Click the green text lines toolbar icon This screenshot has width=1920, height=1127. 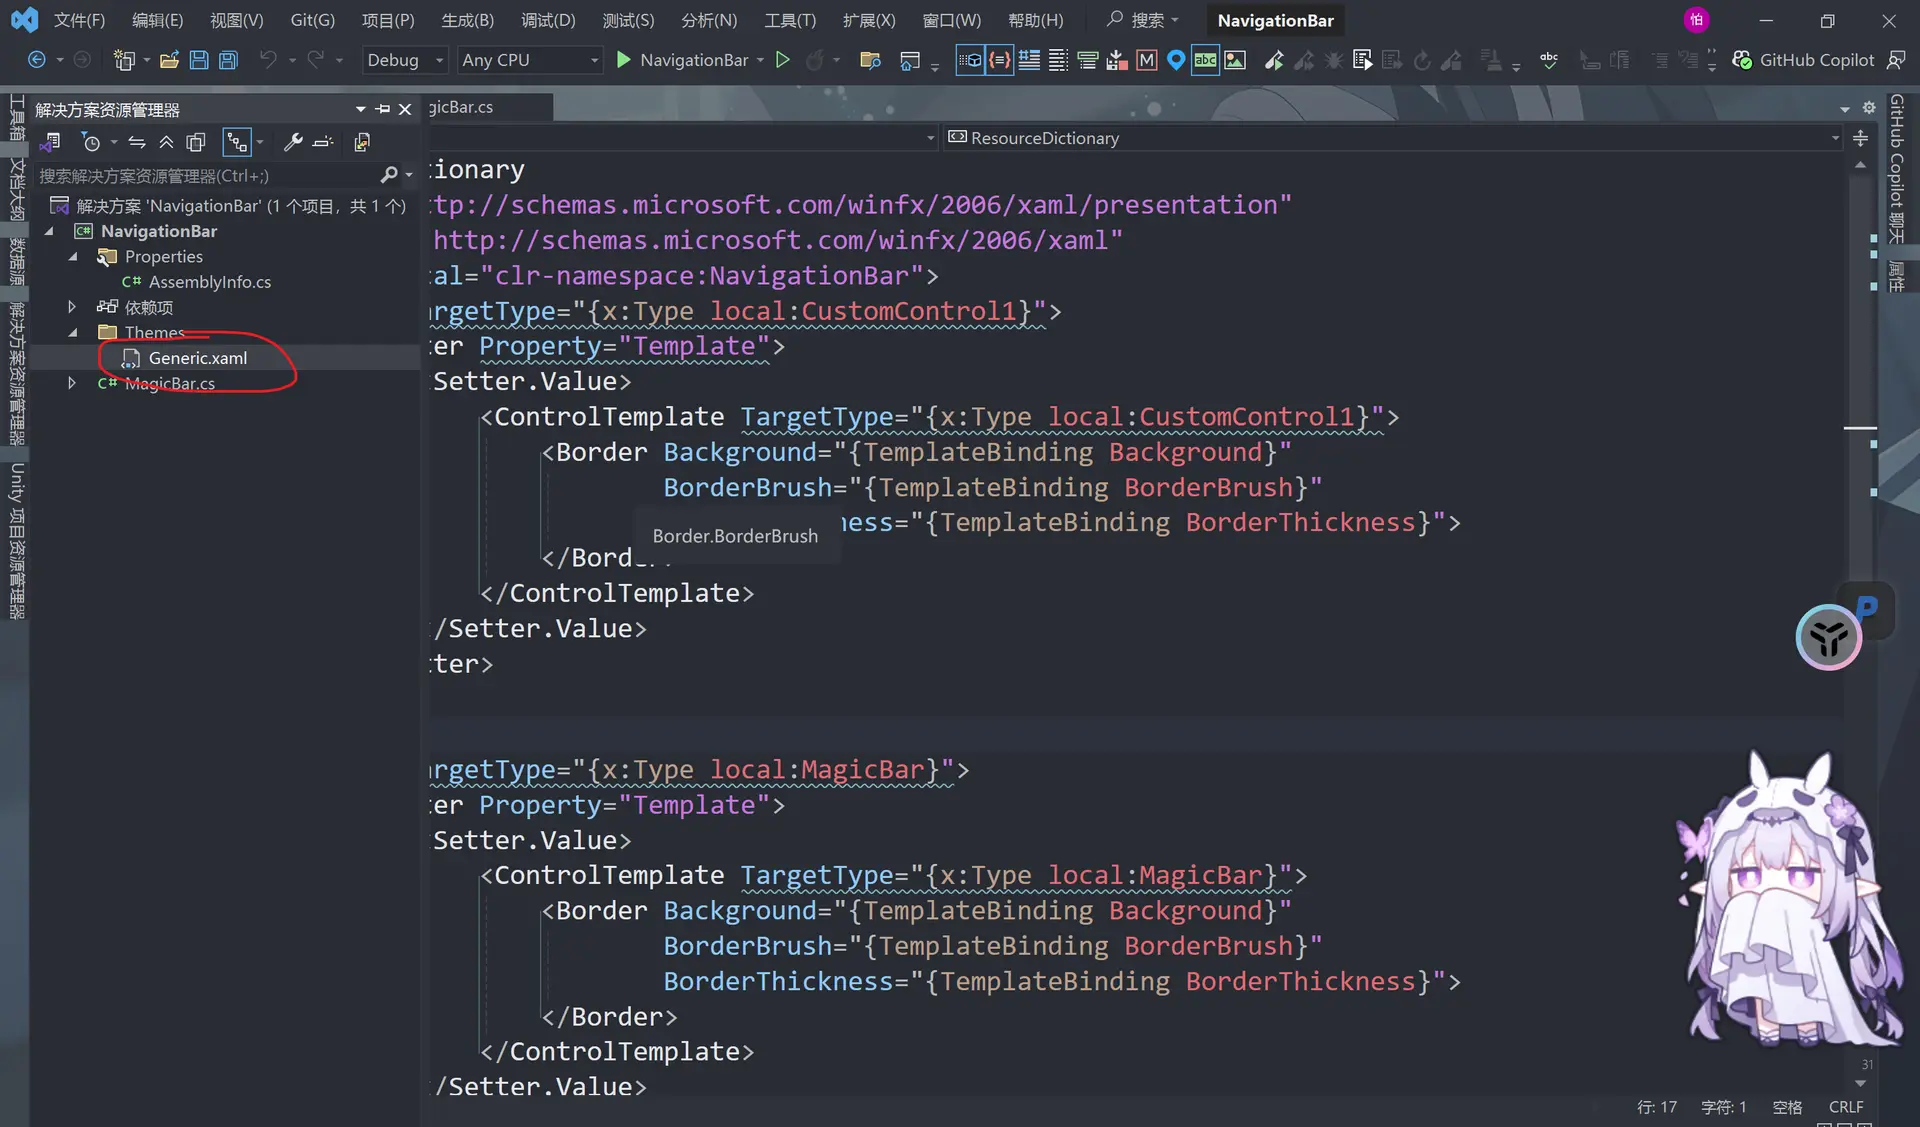pyautogui.click(x=1087, y=60)
